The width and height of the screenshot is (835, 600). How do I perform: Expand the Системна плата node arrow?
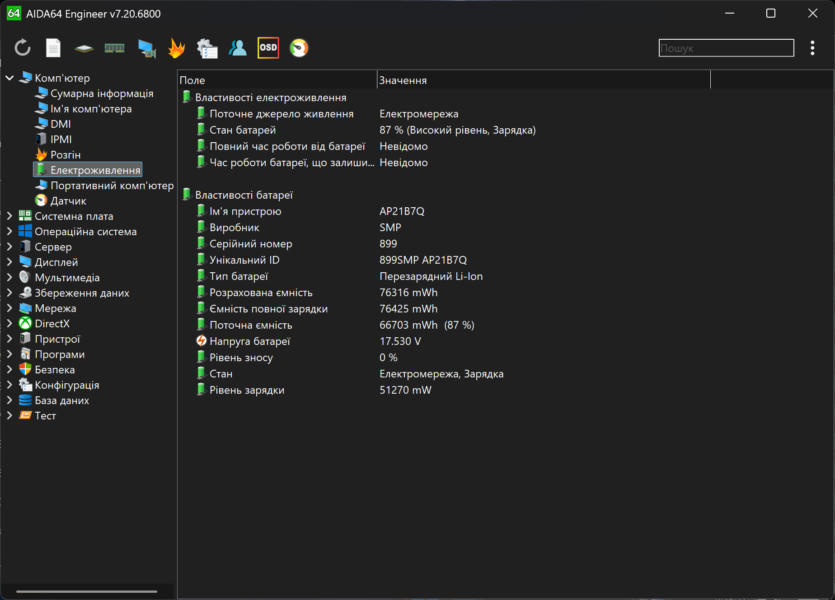coord(9,216)
